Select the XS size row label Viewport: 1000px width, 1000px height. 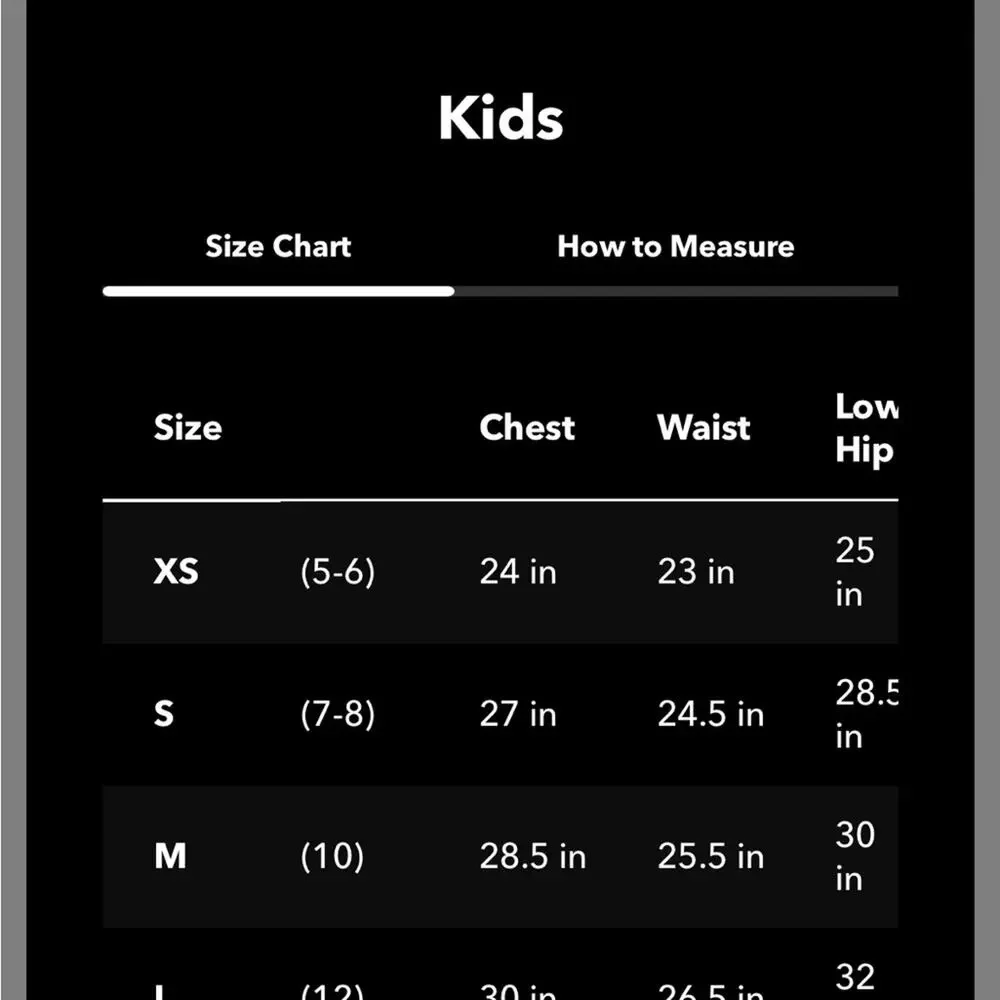coord(176,571)
